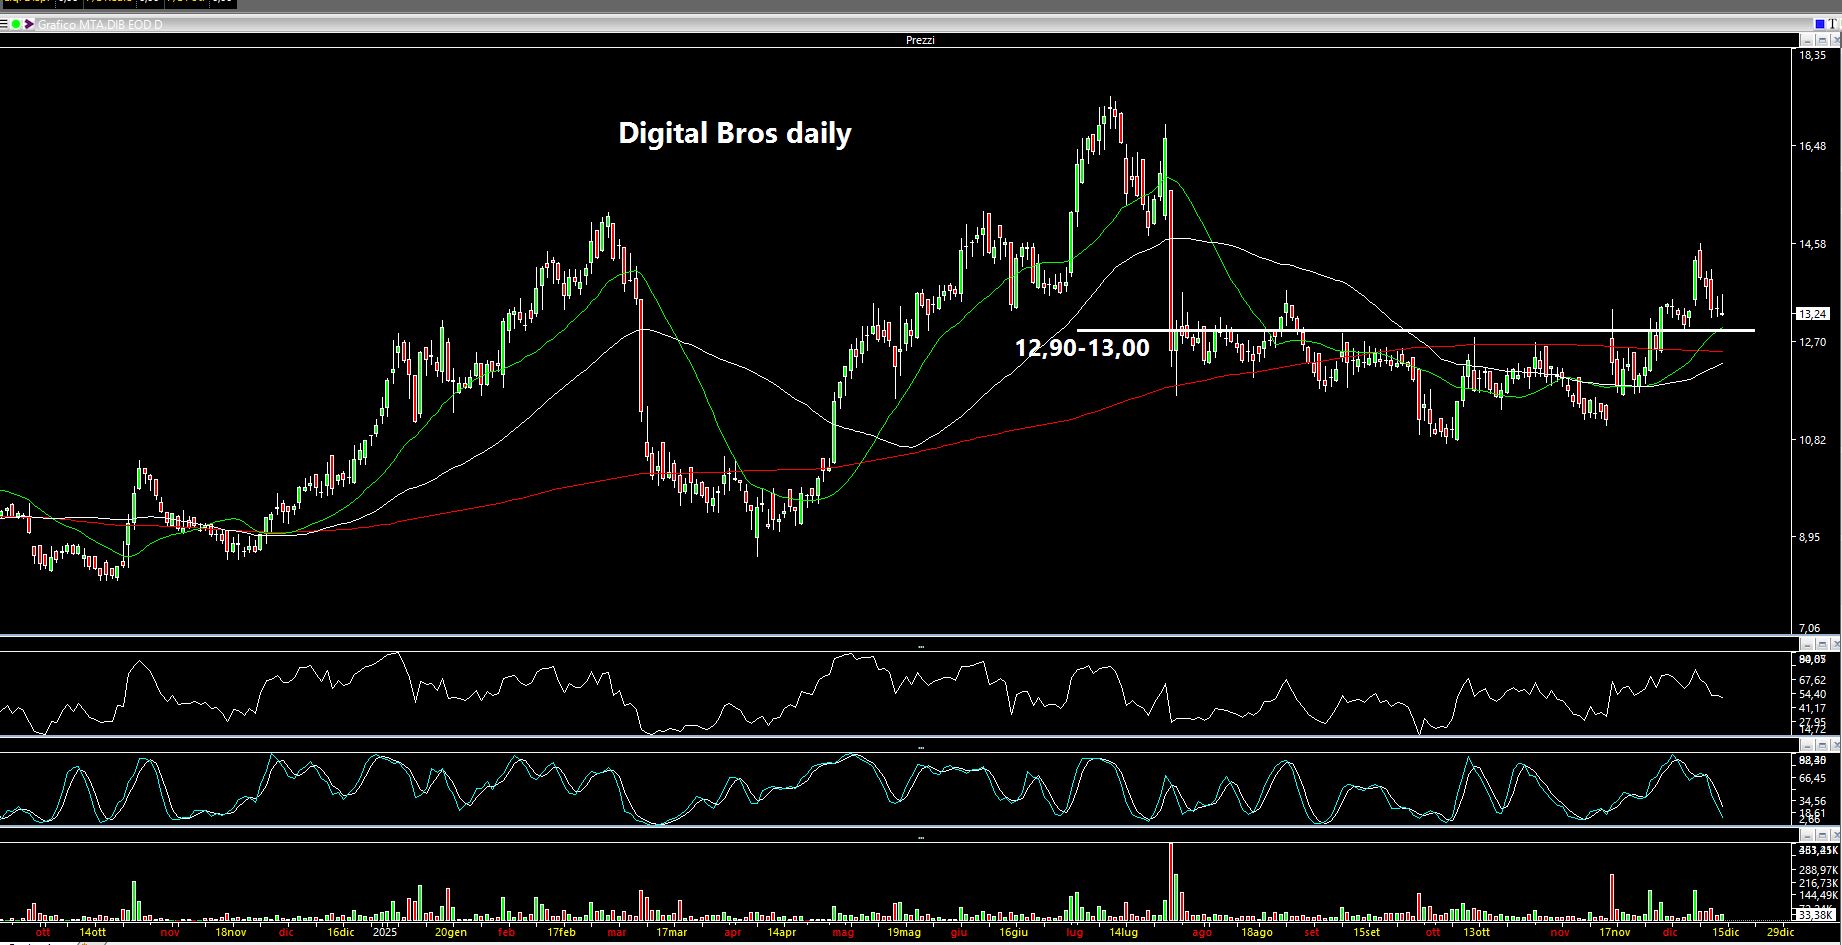Click the blue color square in title bar
The width and height of the screenshot is (1842, 945).
tap(1820, 24)
